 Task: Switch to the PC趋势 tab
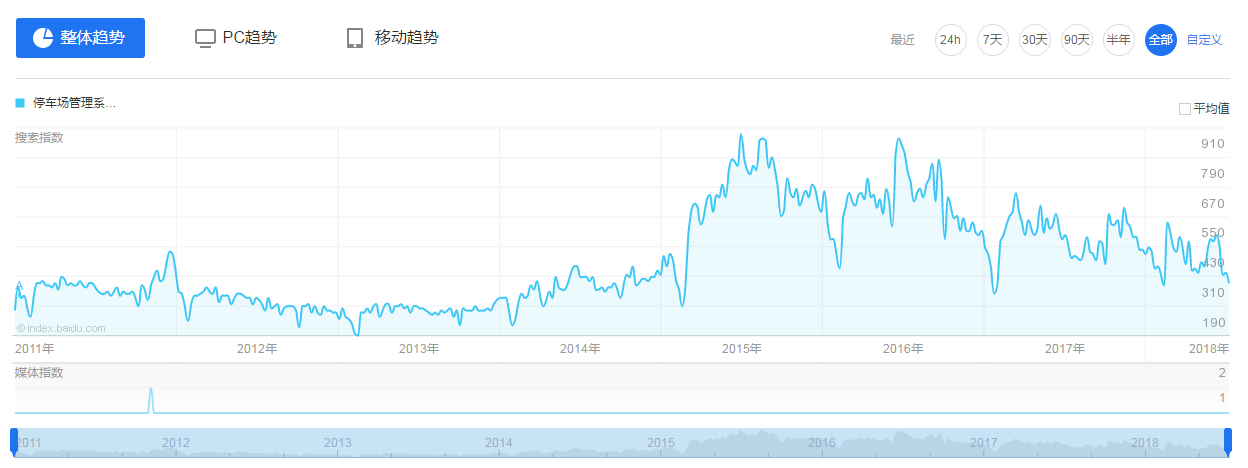235,38
